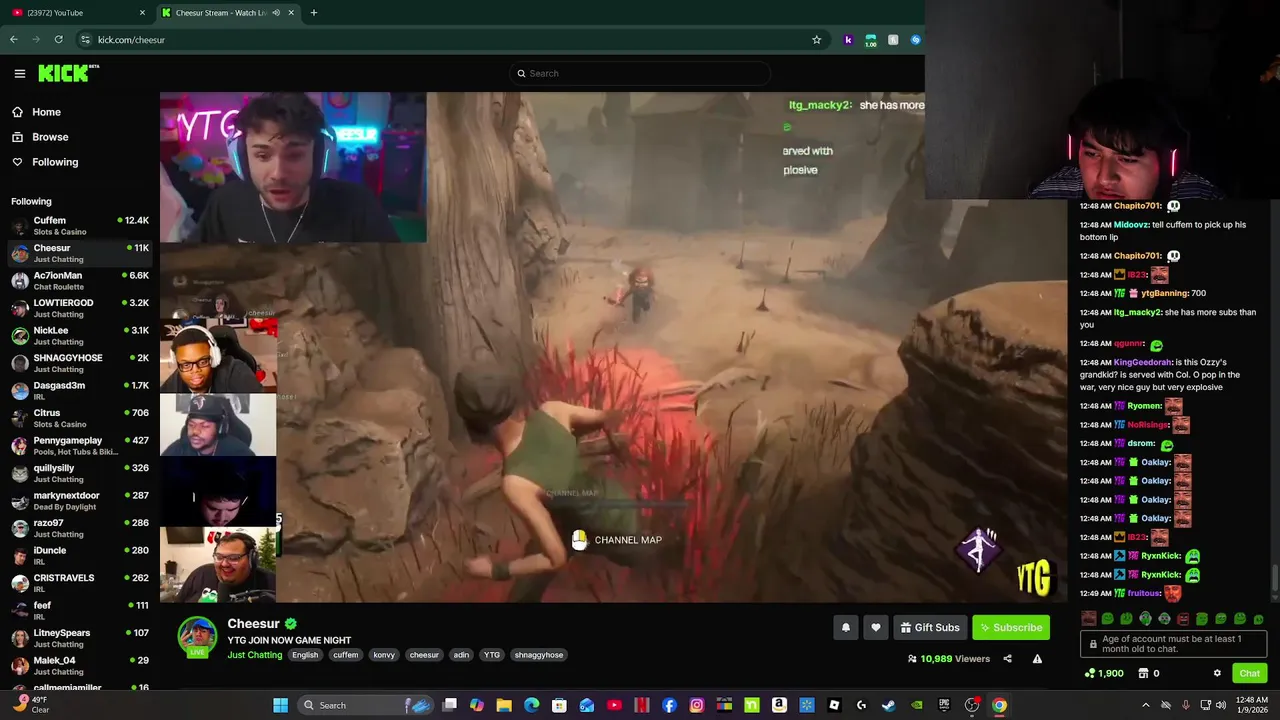The height and width of the screenshot is (720, 1280).
Task: Click the konvy tag
Action: 384,655
